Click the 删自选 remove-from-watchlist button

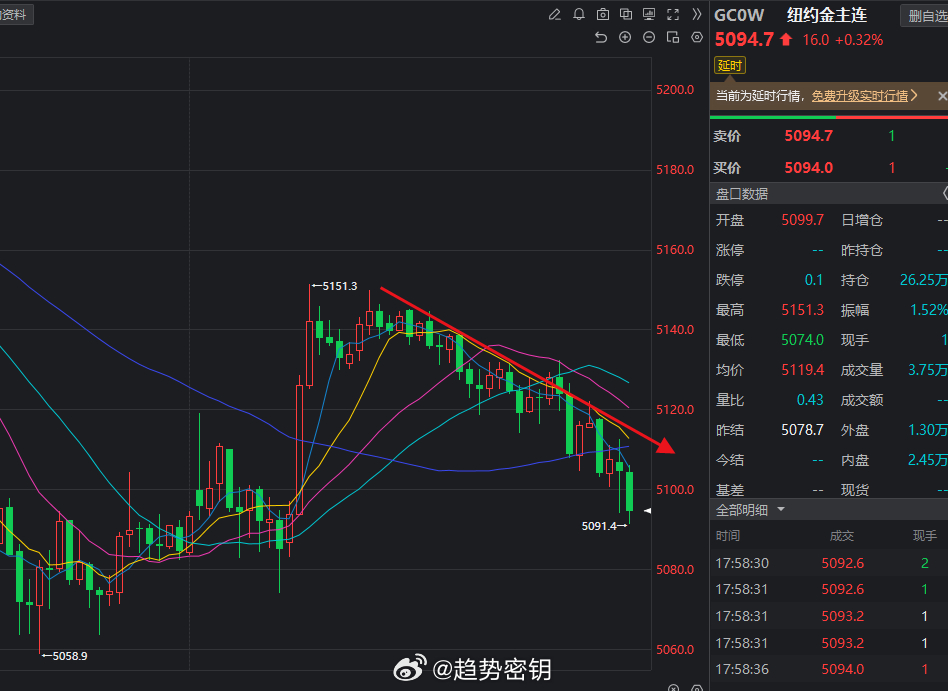tap(930, 14)
